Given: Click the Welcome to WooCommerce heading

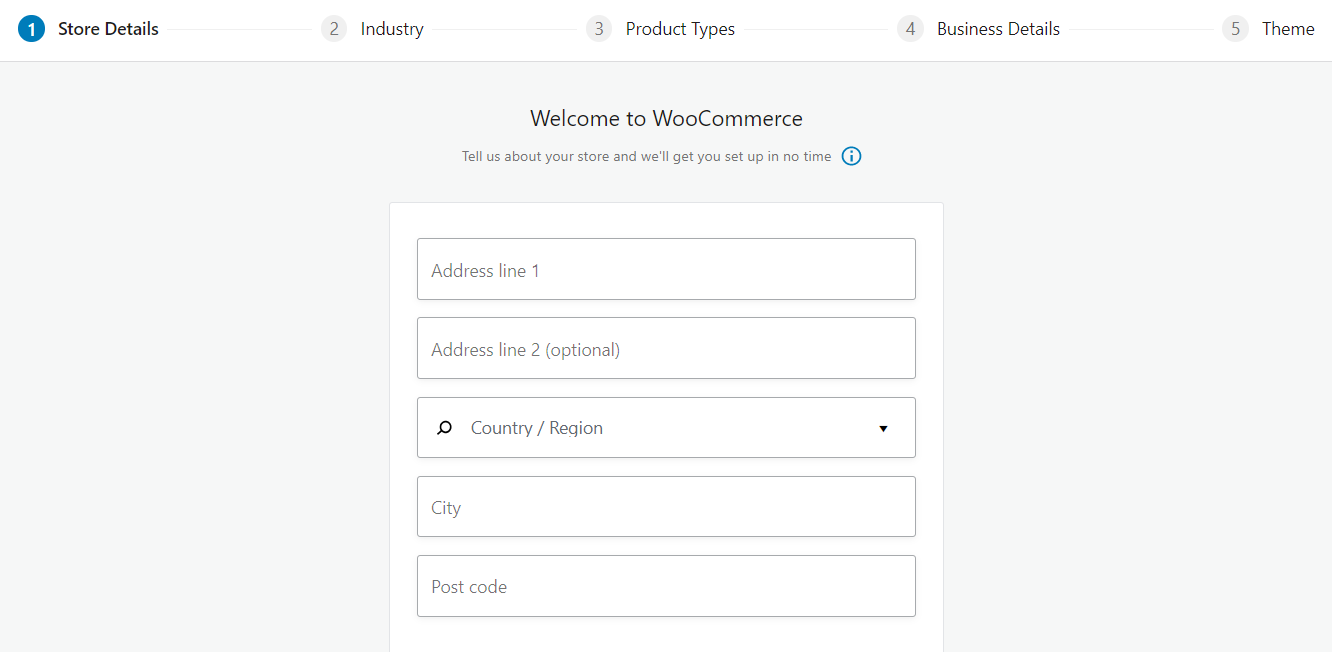Looking at the screenshot, I should point(666,118).
